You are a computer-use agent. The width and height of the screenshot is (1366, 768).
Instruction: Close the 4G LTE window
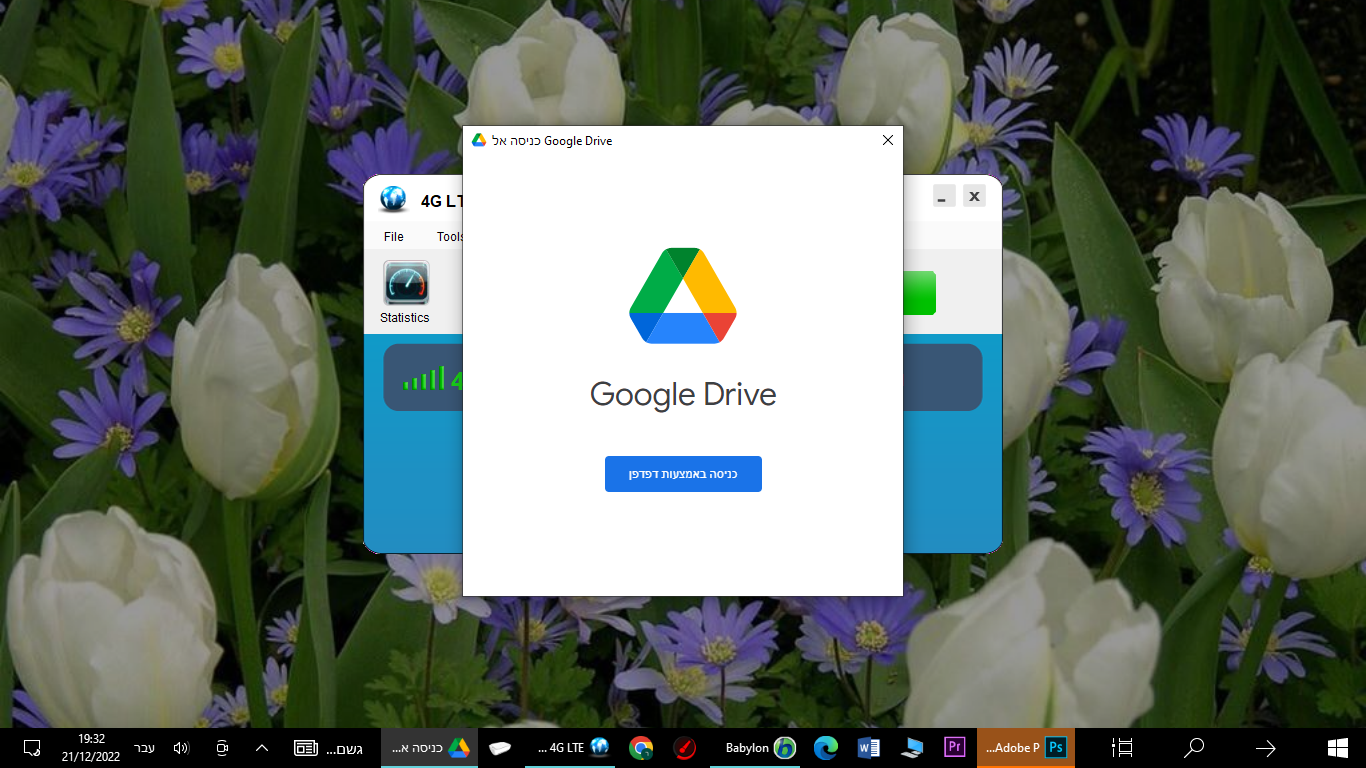[x=974, y=196]
